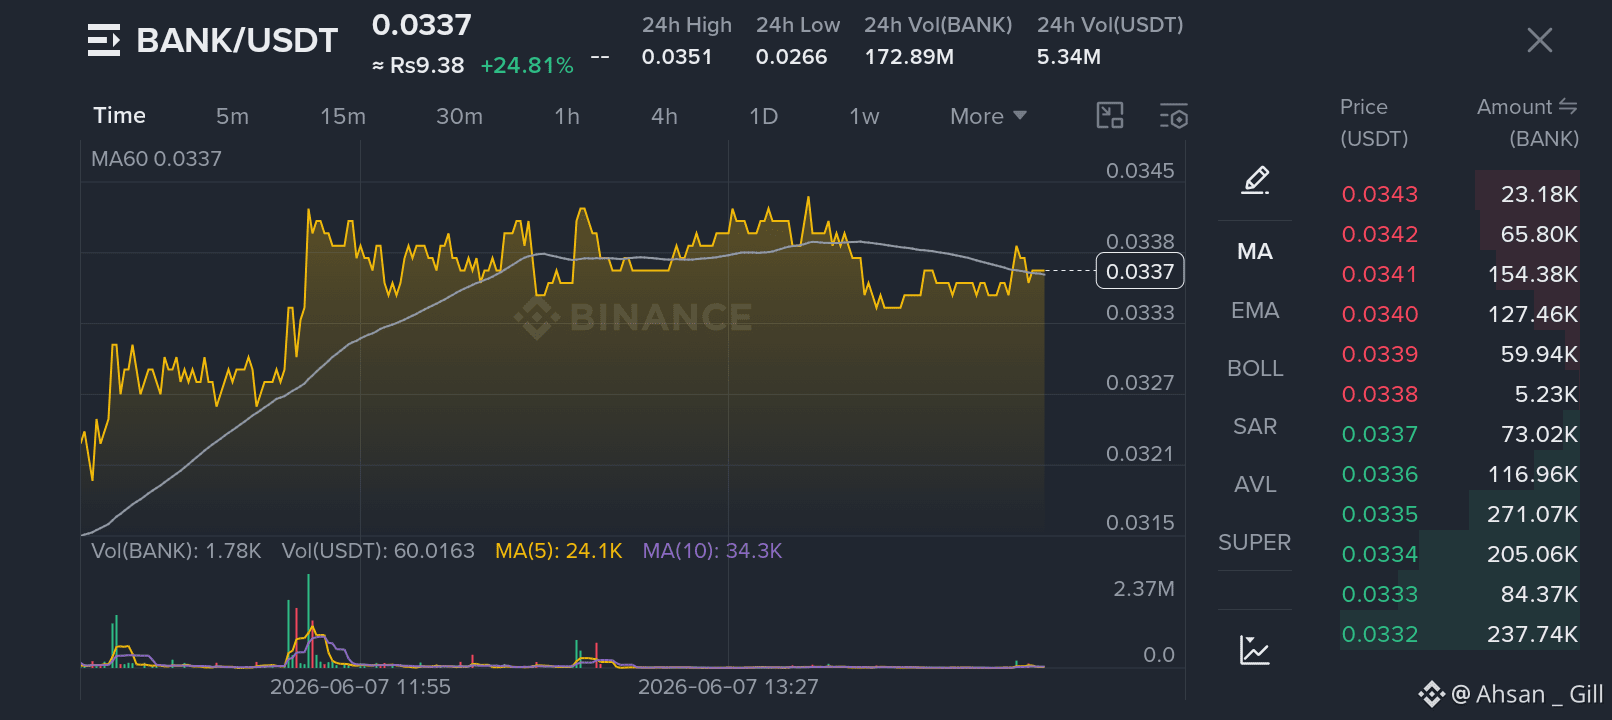Viewport: 1612px width, 720px height.
Task: Select the 30m interval
Action: coord(459,116)
